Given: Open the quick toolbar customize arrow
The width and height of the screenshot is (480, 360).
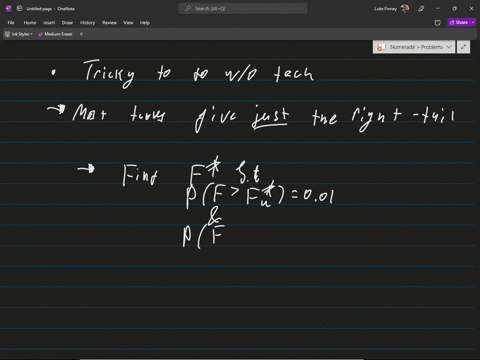Looking at the screenshot, I should pos(81,34).
